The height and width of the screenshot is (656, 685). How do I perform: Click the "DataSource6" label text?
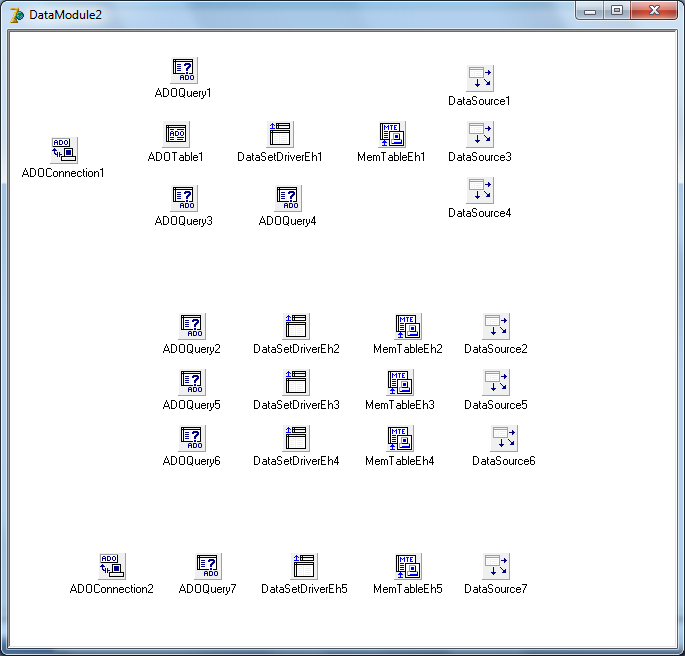coord(504,461)
